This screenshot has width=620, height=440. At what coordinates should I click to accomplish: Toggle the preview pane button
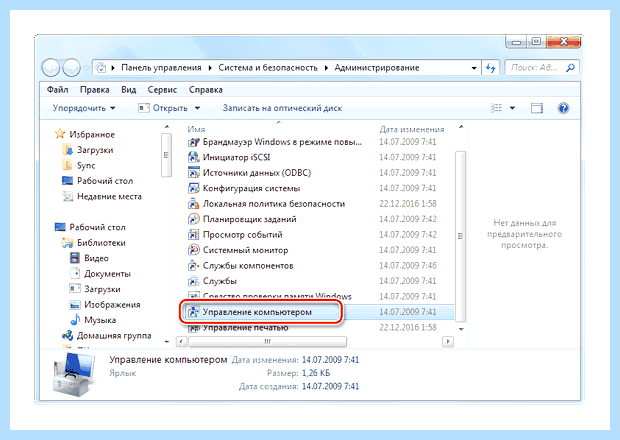pos(537,108)
